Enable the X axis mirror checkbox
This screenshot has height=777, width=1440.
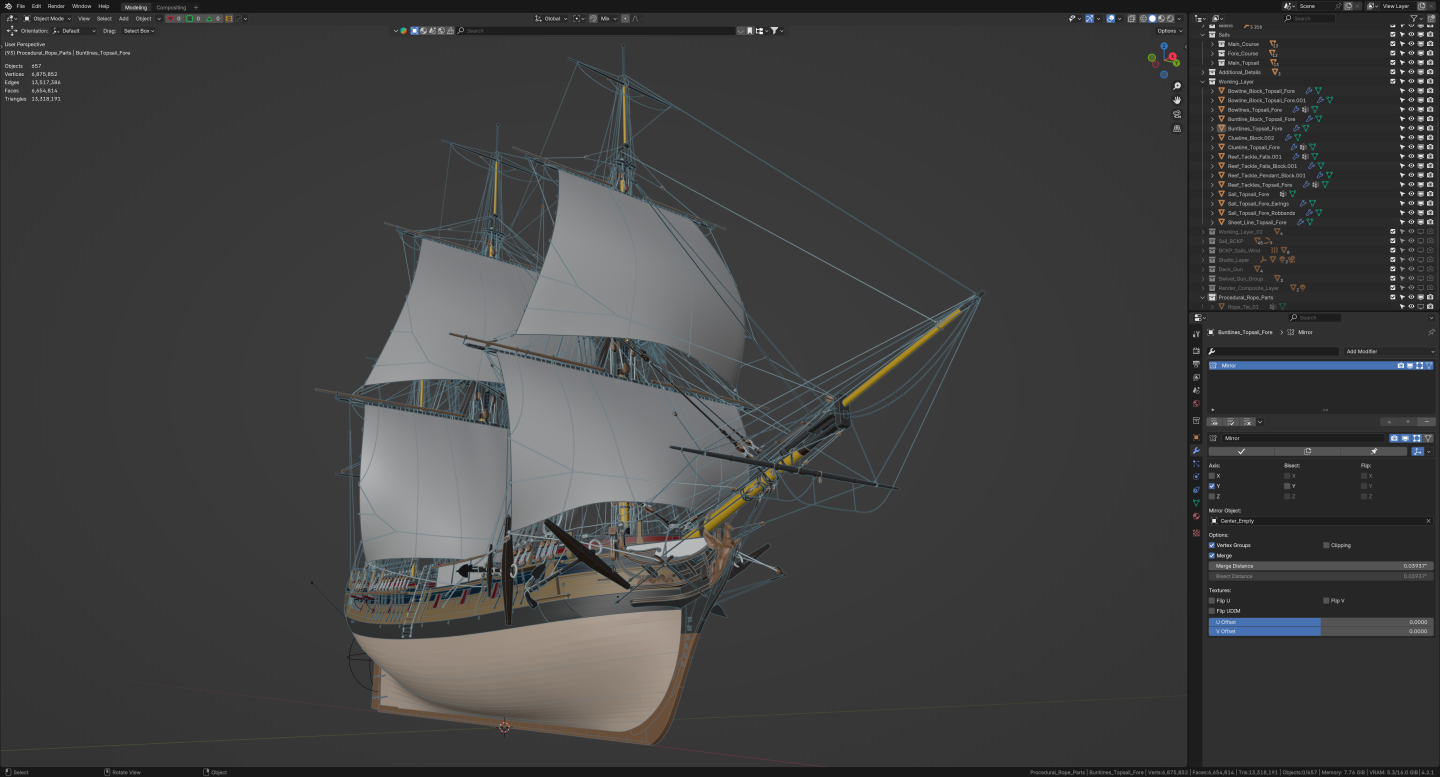tap(1212, 476)
